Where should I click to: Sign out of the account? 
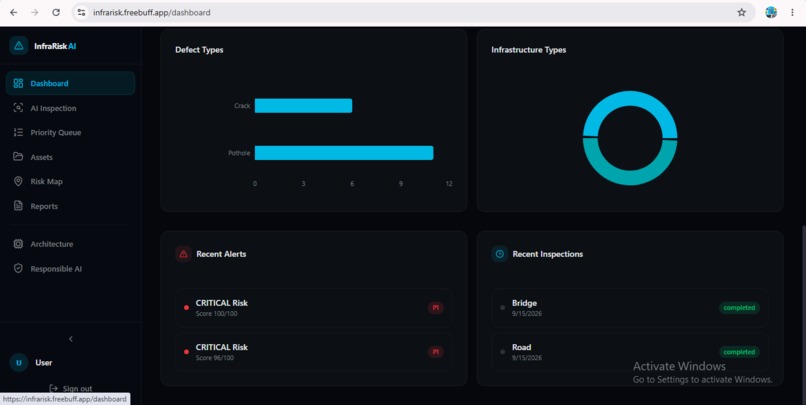(x=70, y=389)
